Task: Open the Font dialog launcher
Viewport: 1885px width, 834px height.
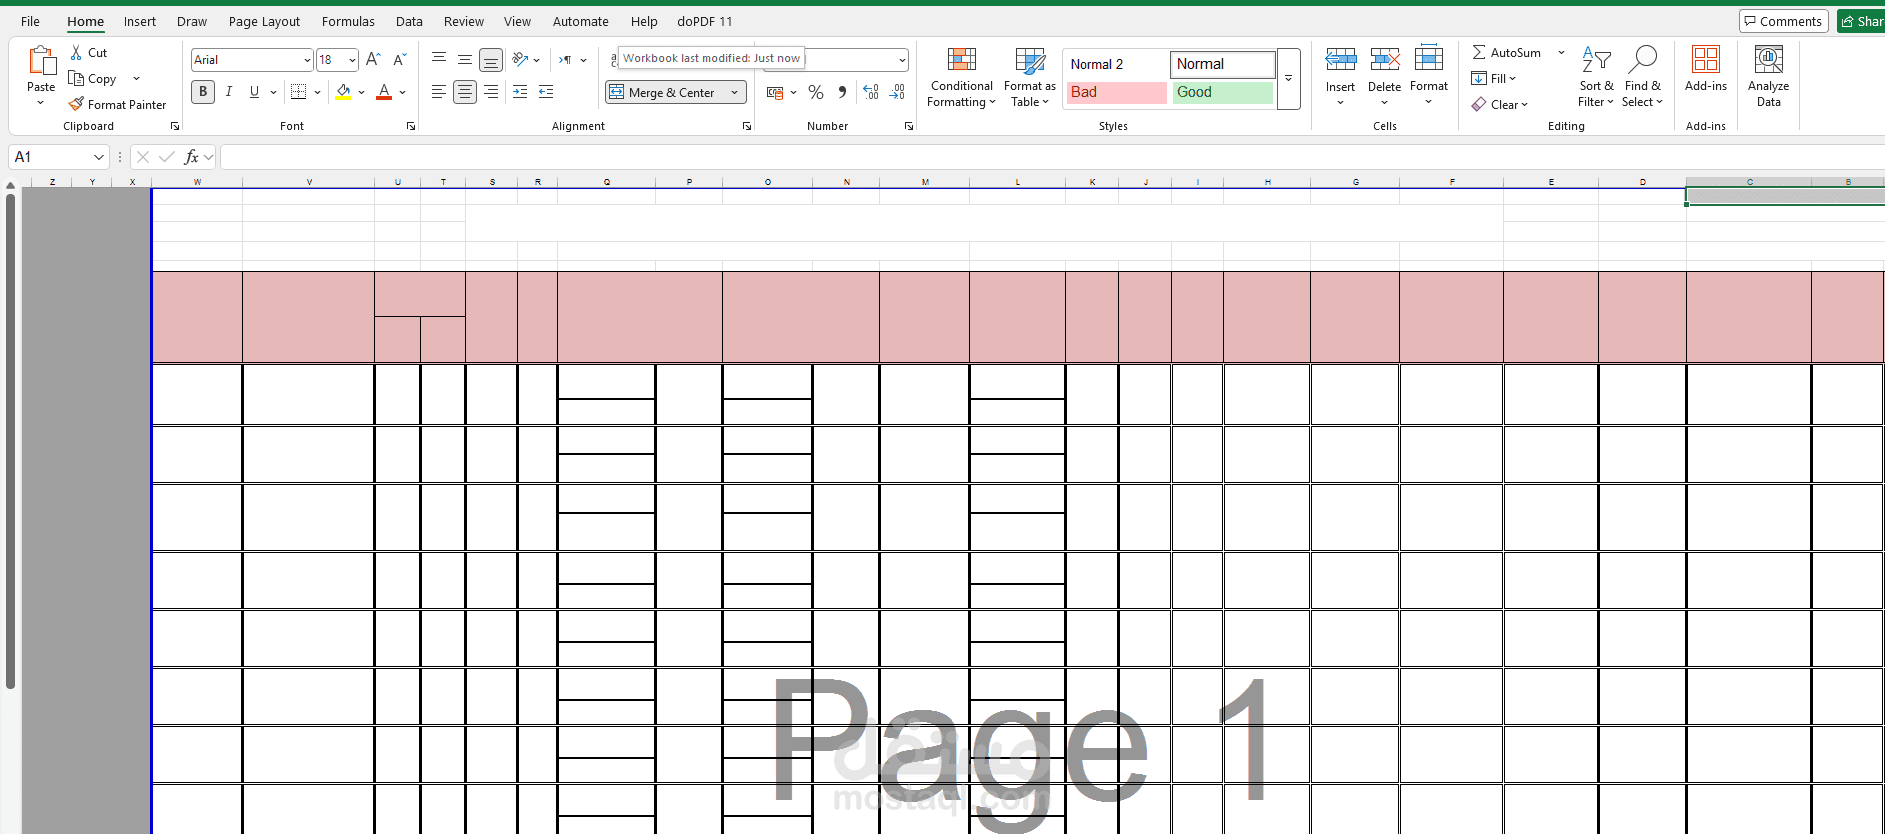Action: [x=411, y=126]
